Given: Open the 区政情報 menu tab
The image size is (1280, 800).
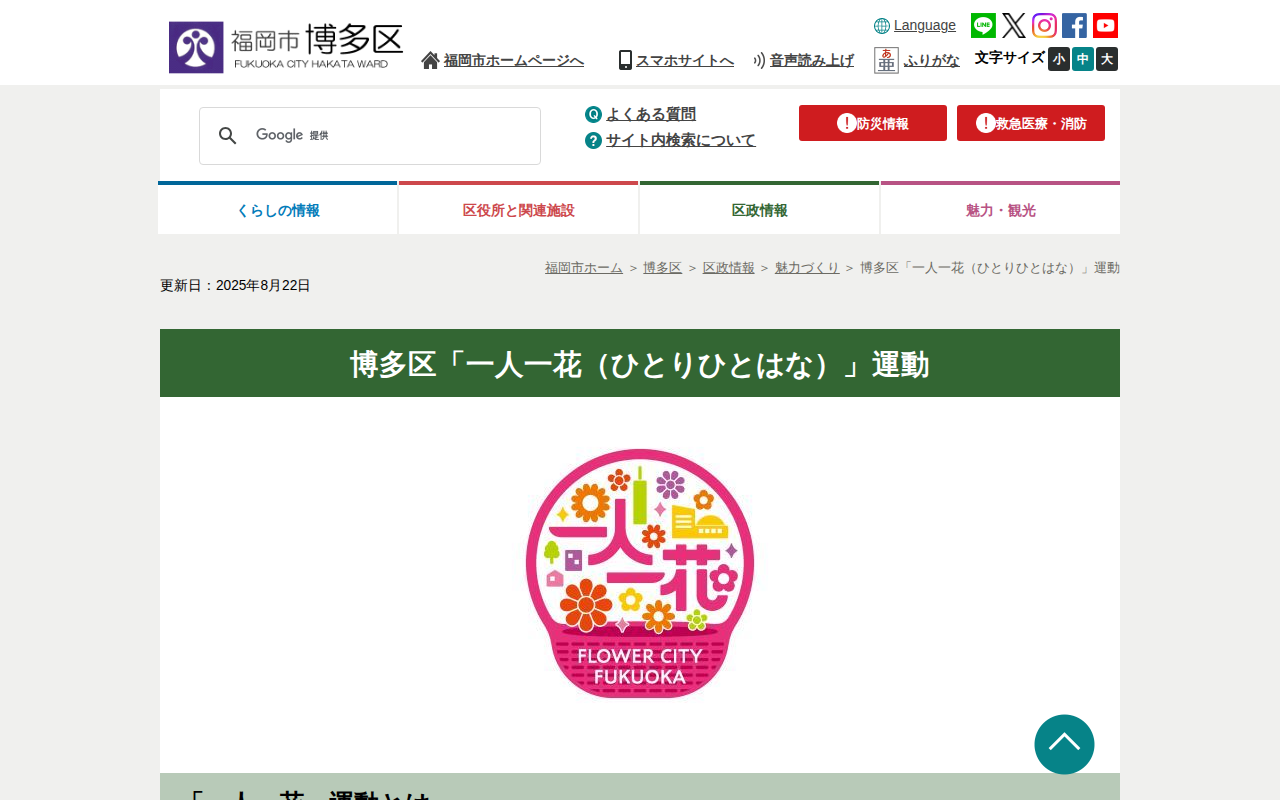Looking at the screenshot, I should pos(760,209).
